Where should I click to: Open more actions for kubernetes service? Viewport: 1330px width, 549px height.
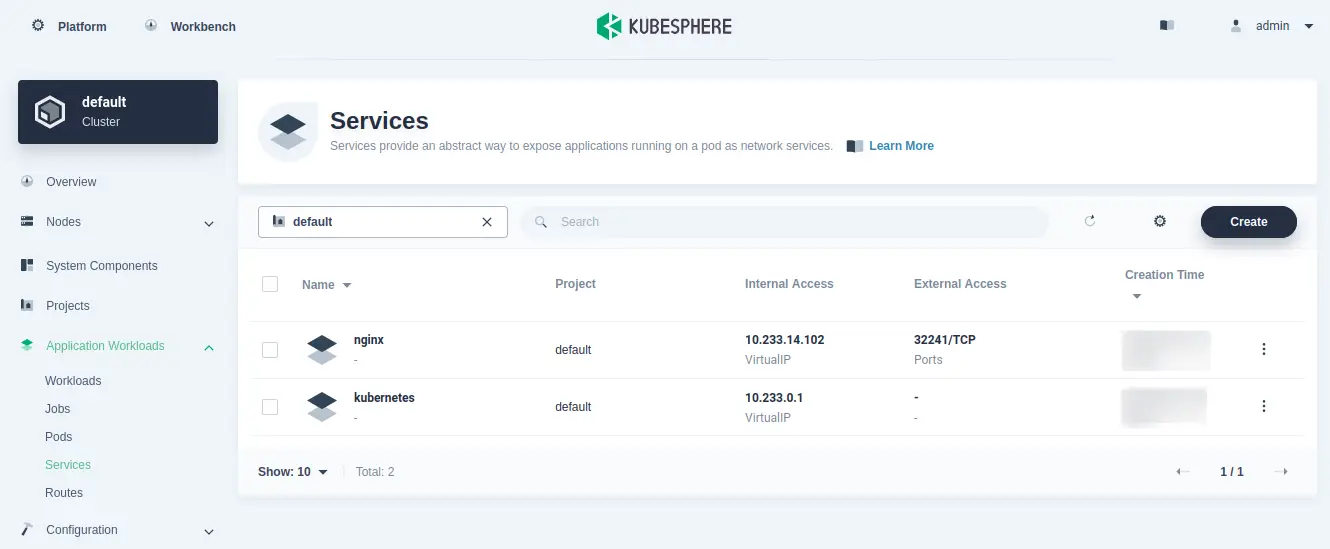pos(1264,406)
